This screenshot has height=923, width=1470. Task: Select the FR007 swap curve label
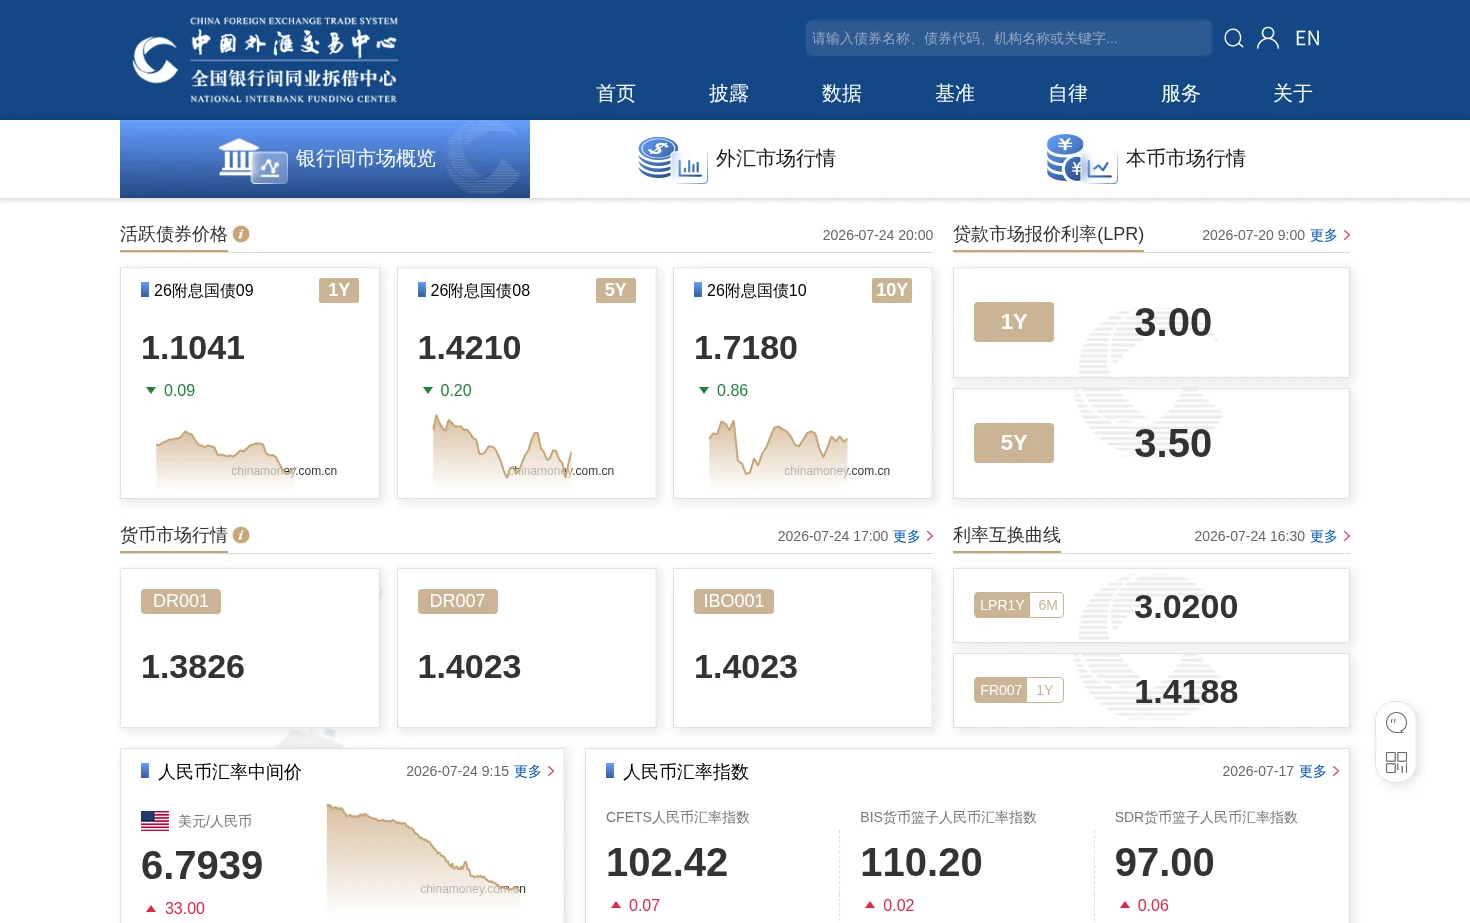tap(1001, 690)
